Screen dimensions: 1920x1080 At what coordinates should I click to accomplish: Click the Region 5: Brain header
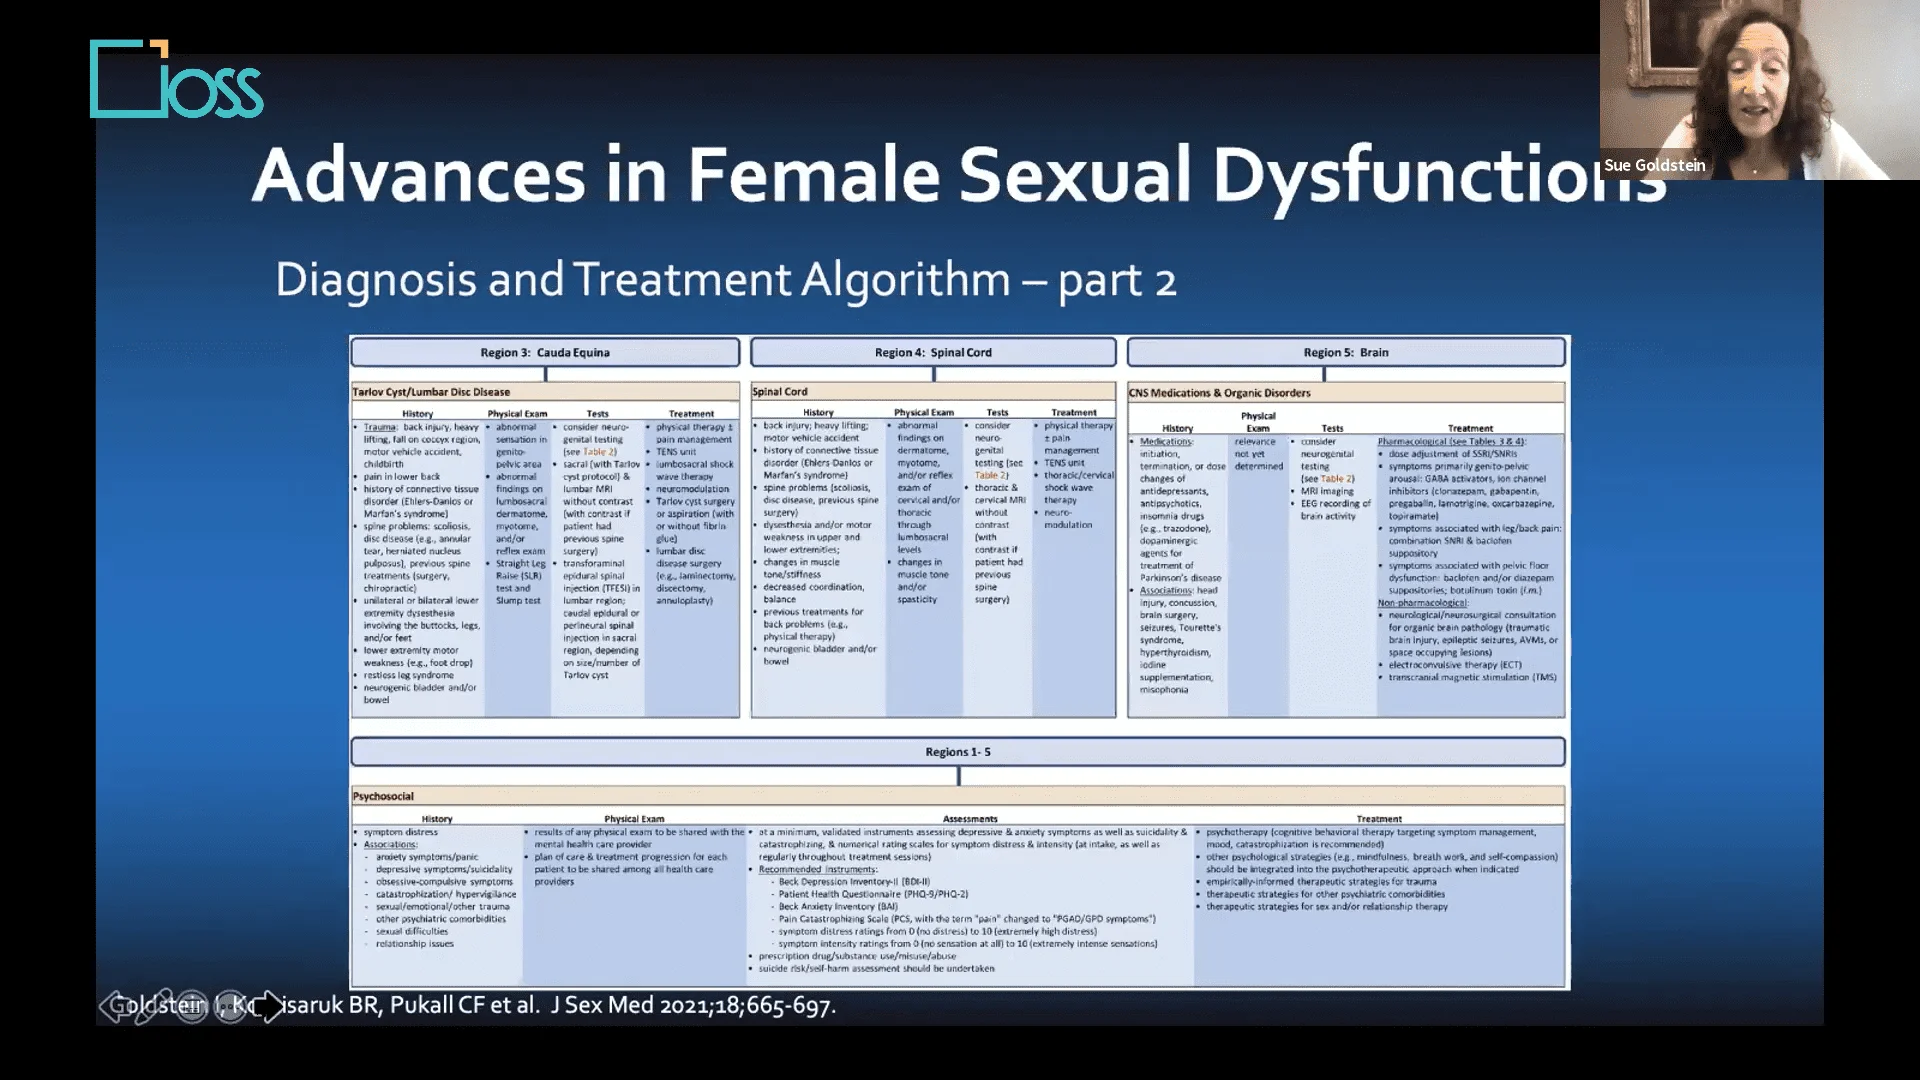coord(1346,352)
